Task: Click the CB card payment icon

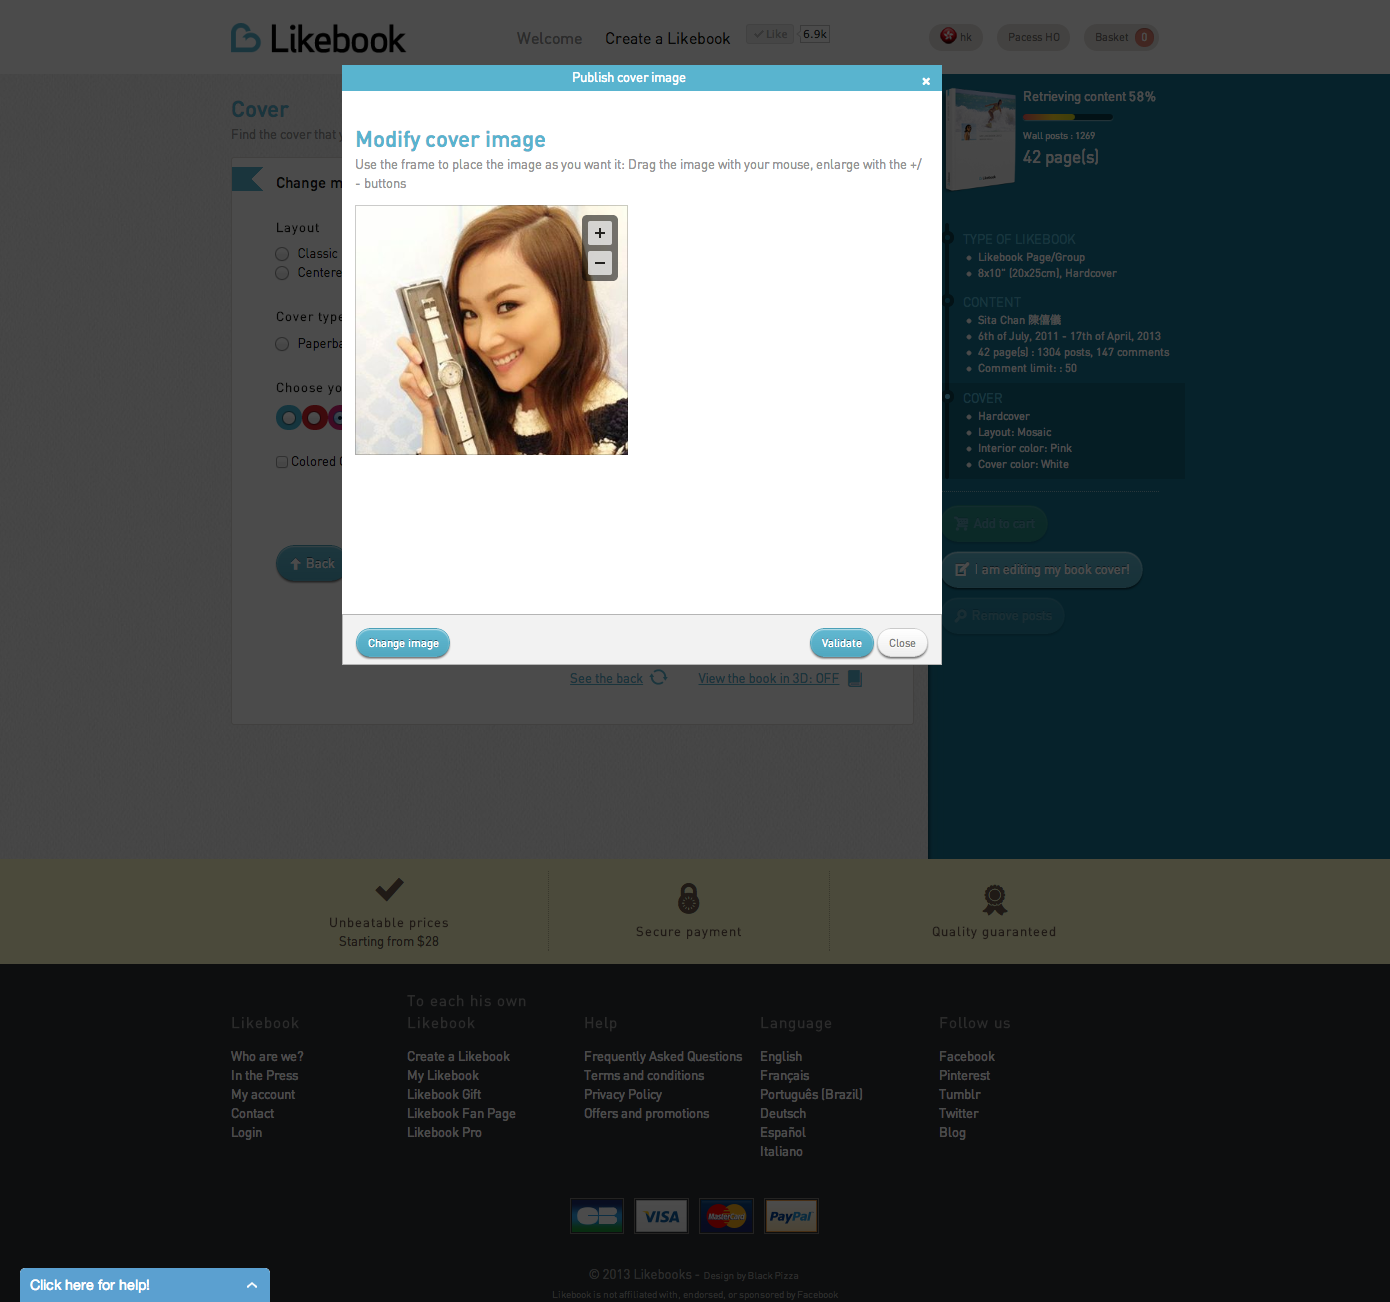Action: 597,1216
